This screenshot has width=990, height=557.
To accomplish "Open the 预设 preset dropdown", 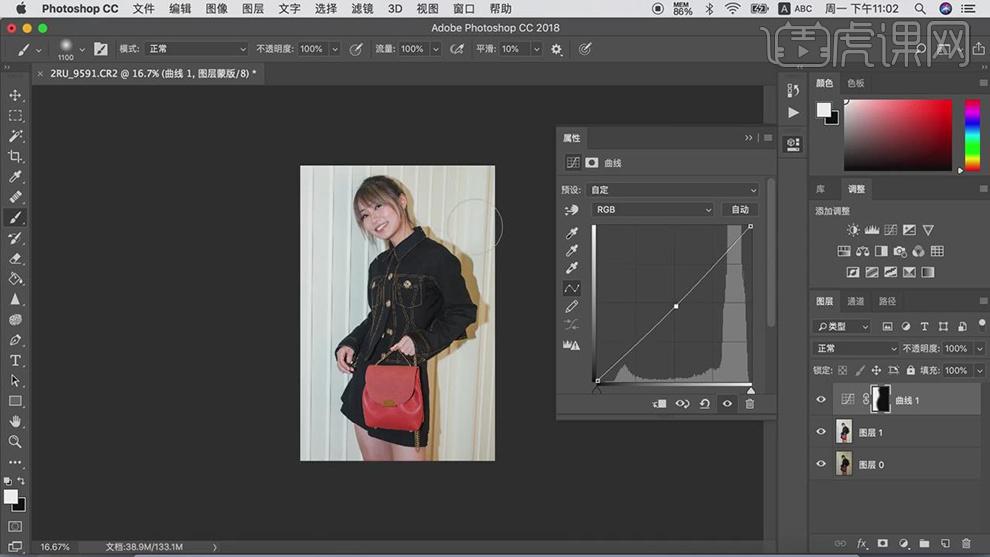I will tap(673, 190).
